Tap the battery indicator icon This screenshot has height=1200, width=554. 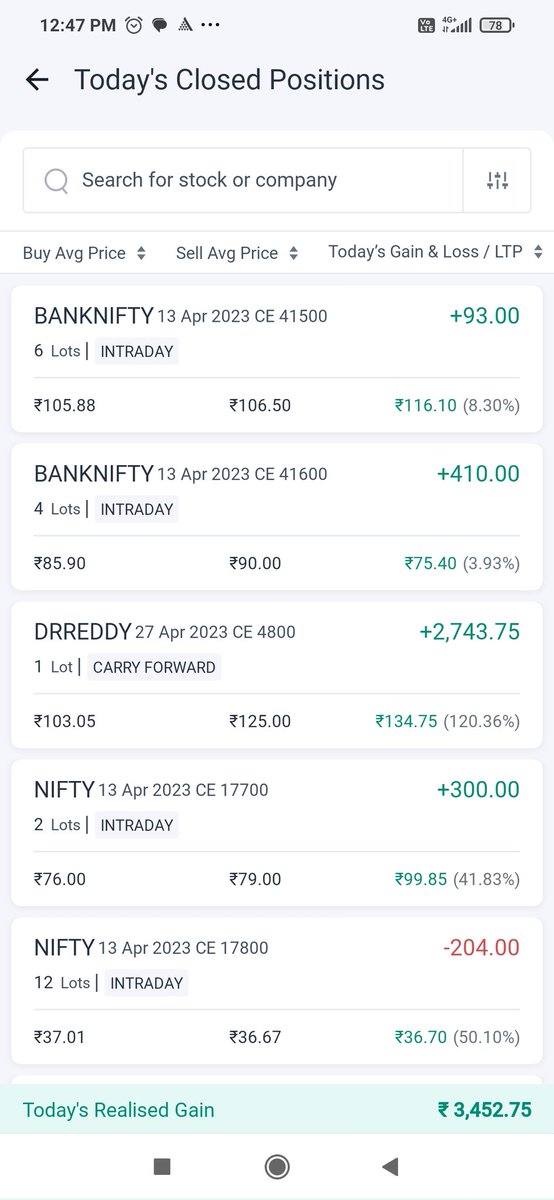[x=497, y=25]
